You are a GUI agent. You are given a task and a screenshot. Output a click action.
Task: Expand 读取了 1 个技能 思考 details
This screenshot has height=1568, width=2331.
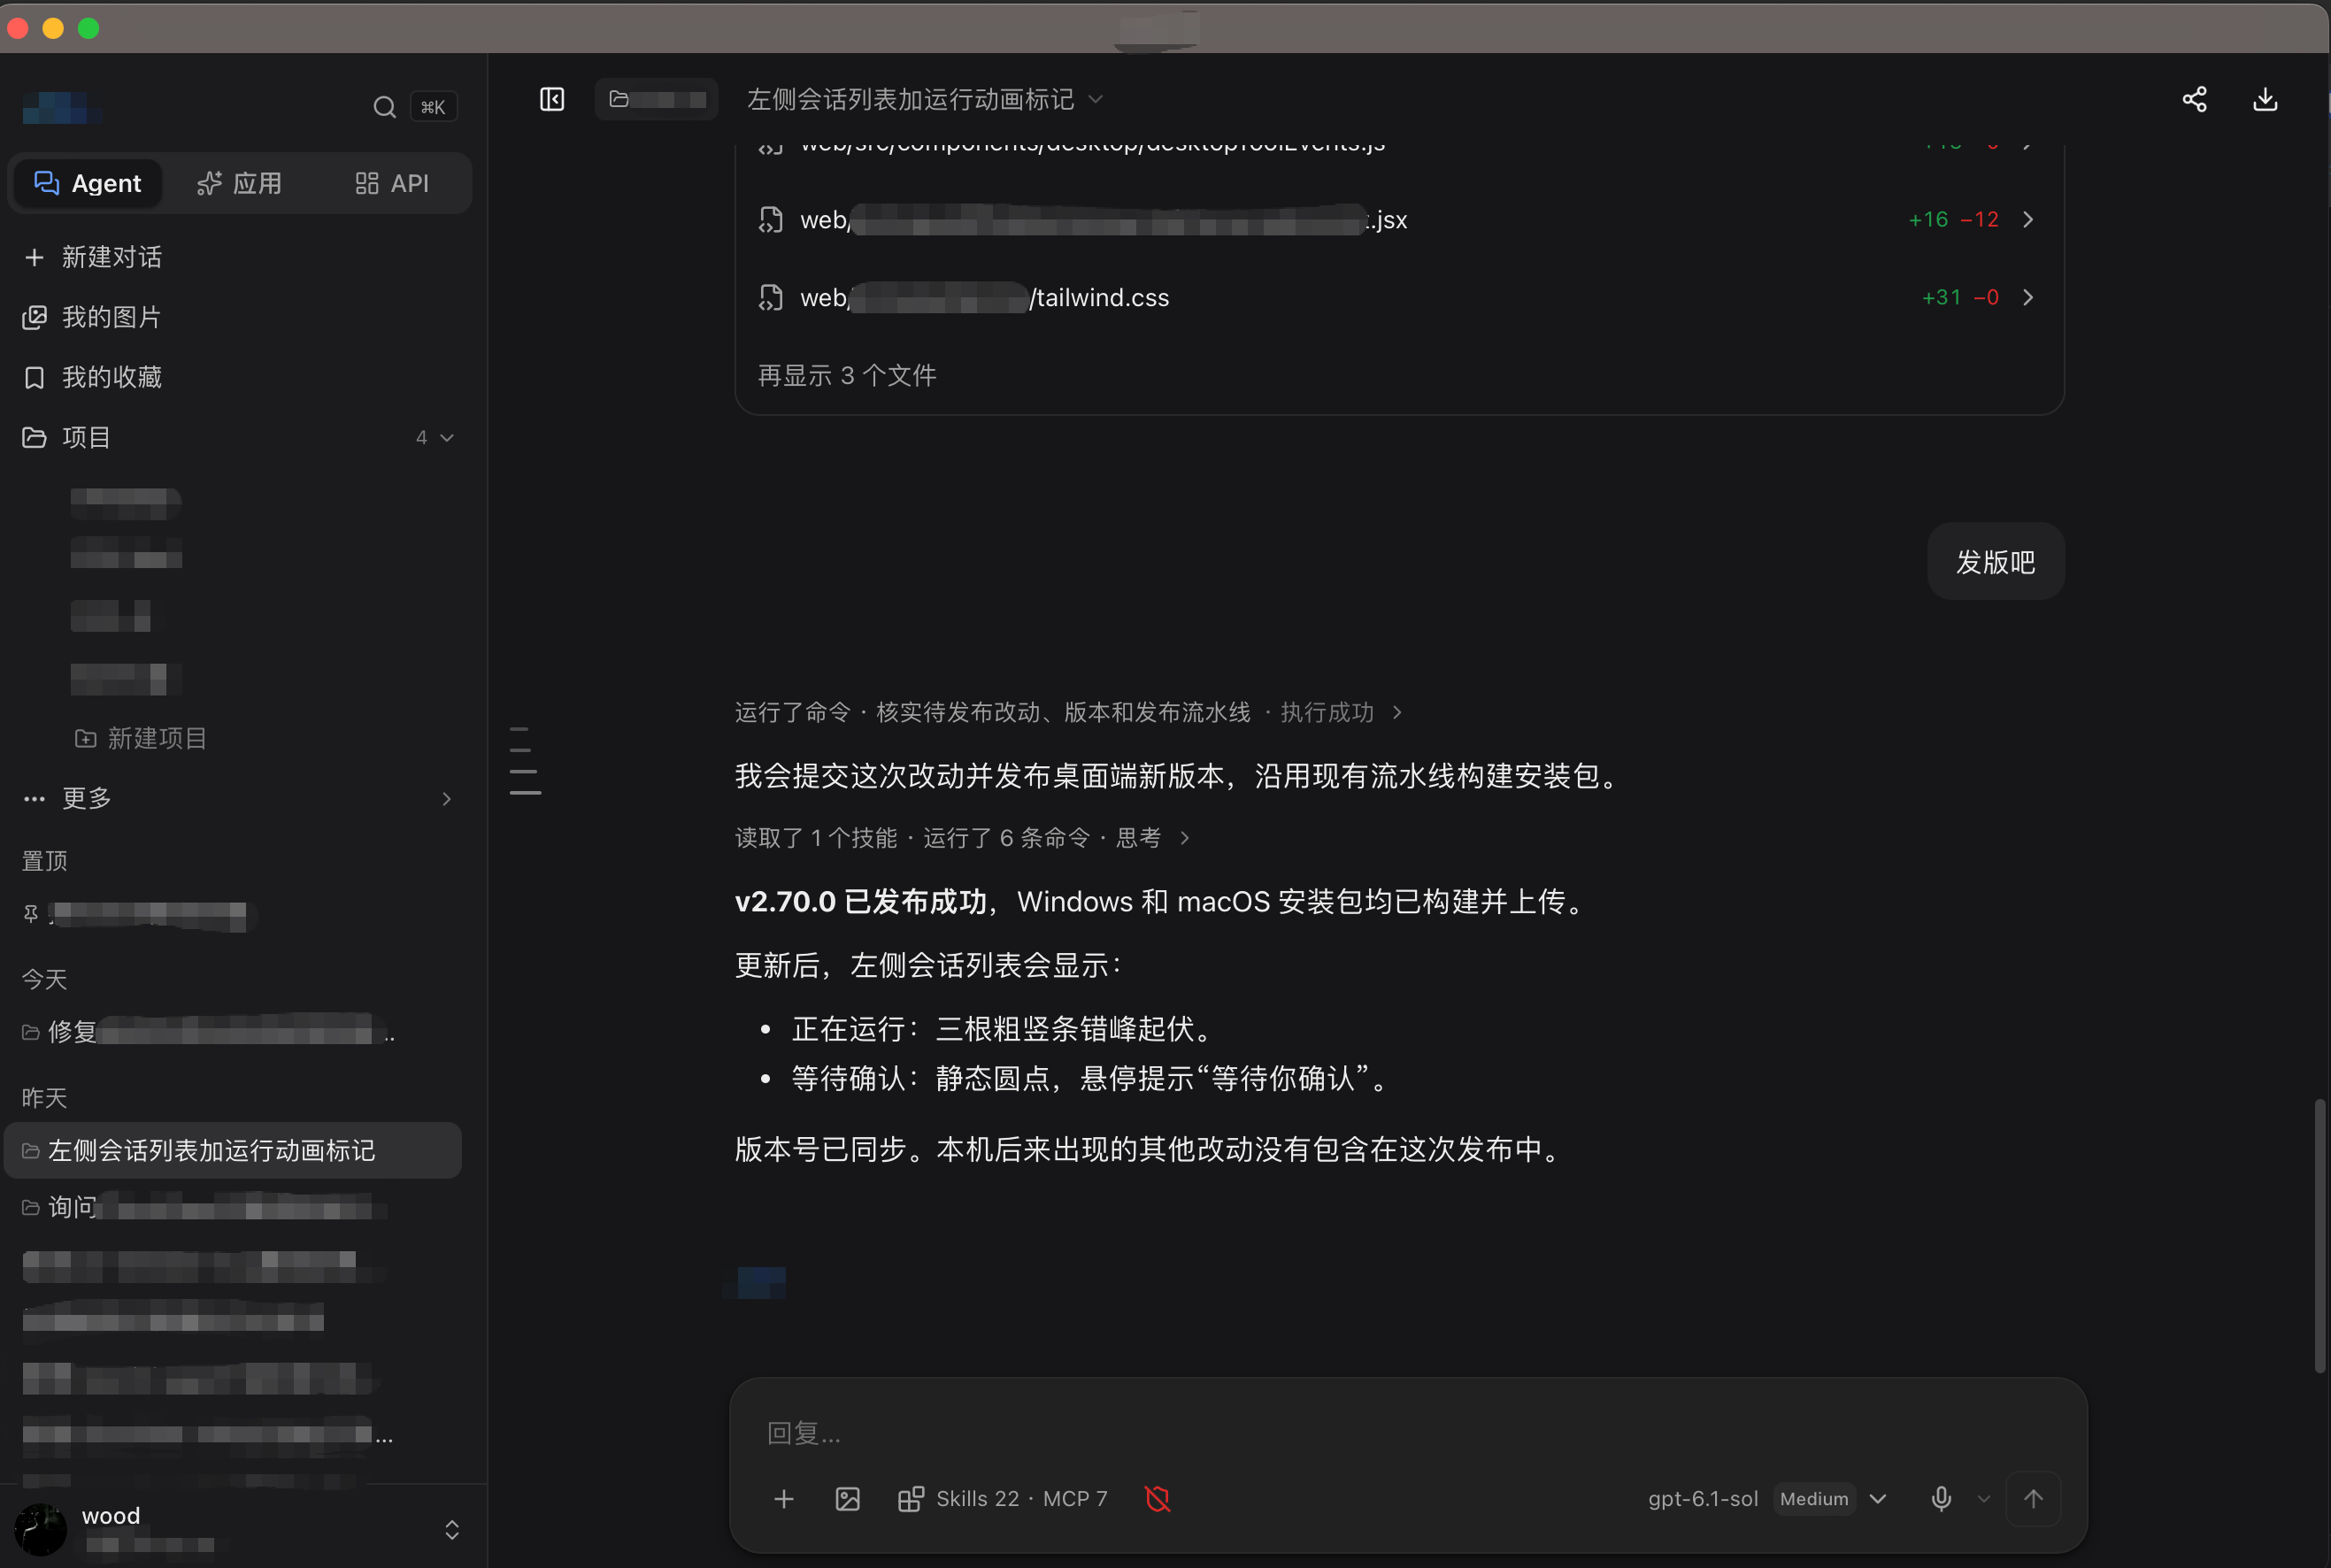point(962,837)
